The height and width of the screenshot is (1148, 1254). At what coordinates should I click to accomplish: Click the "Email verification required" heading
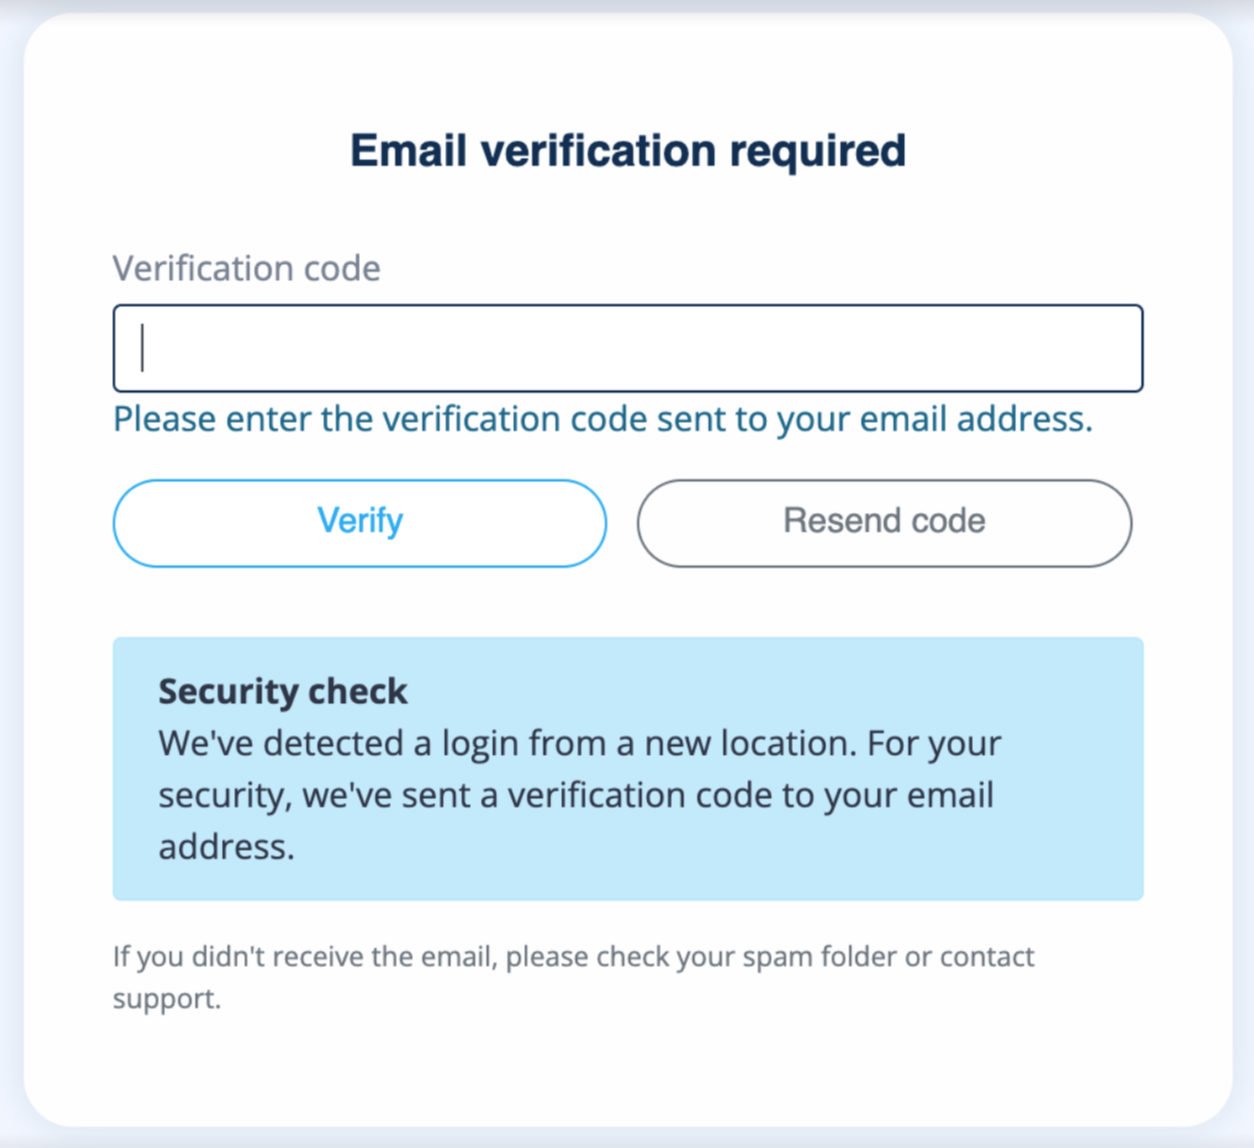(627, 151)
